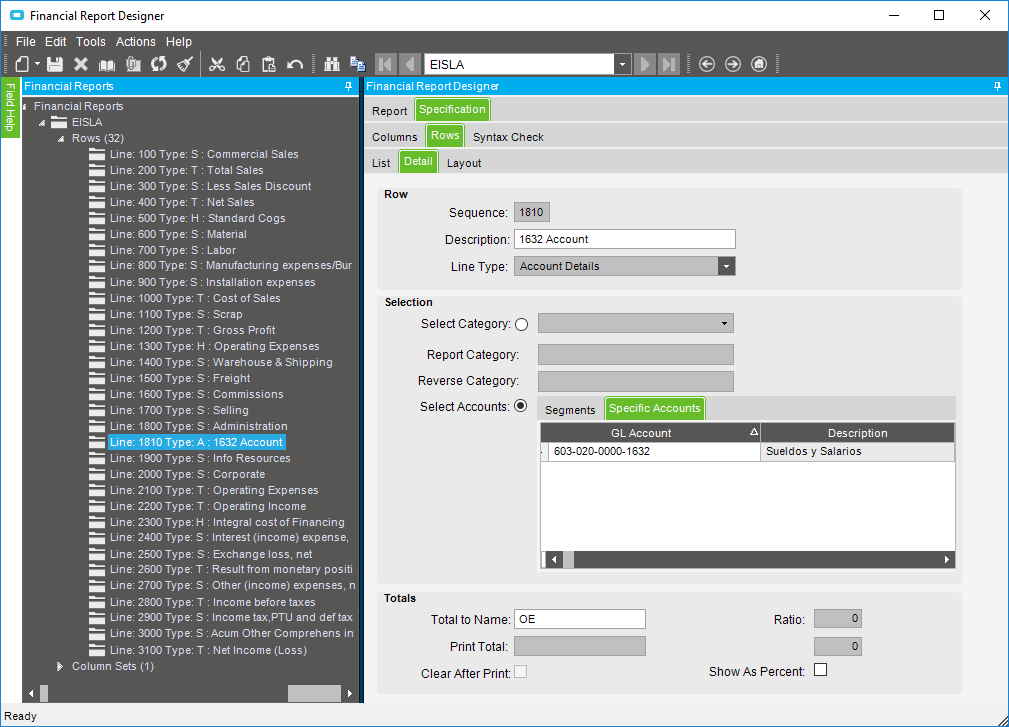Switch to the Columns tab

(394, 137)
